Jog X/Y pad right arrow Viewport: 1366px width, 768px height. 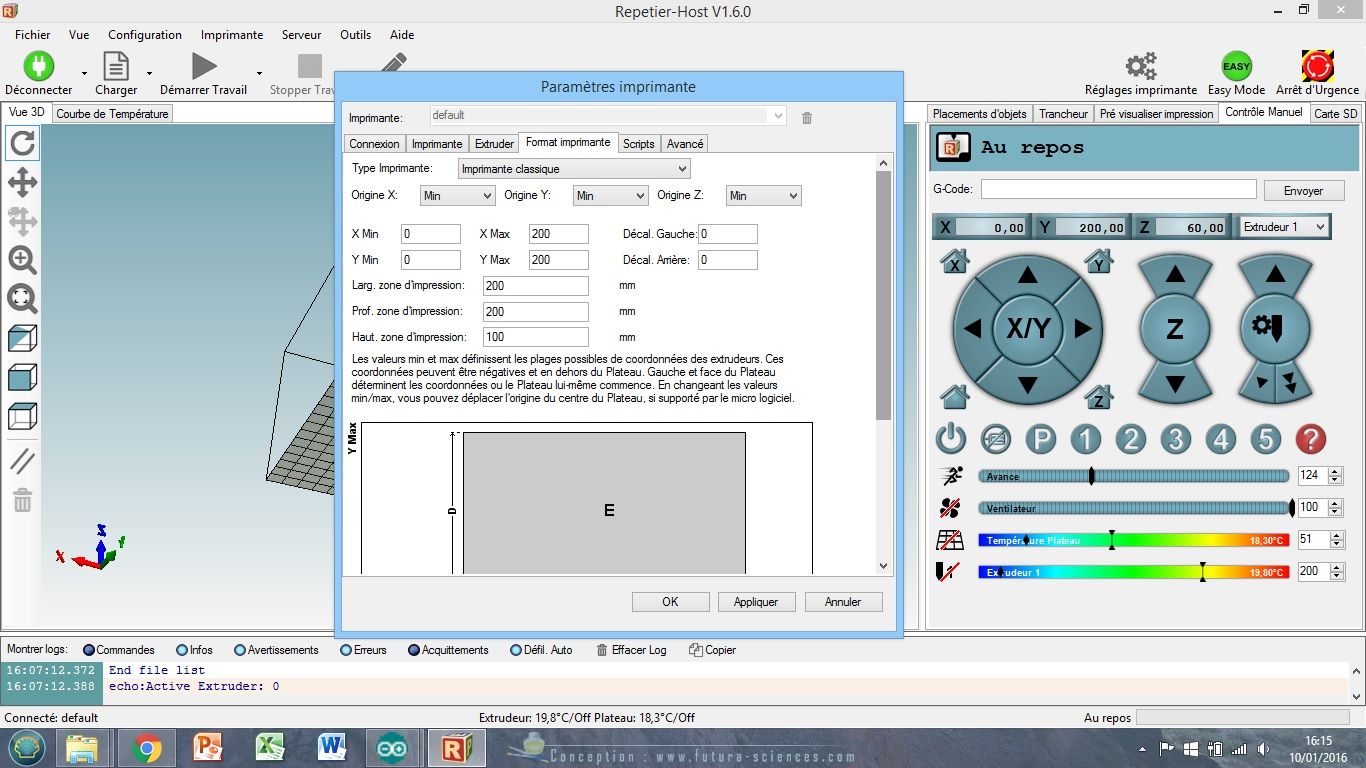pyautogui.click(x=1082, y=328)
